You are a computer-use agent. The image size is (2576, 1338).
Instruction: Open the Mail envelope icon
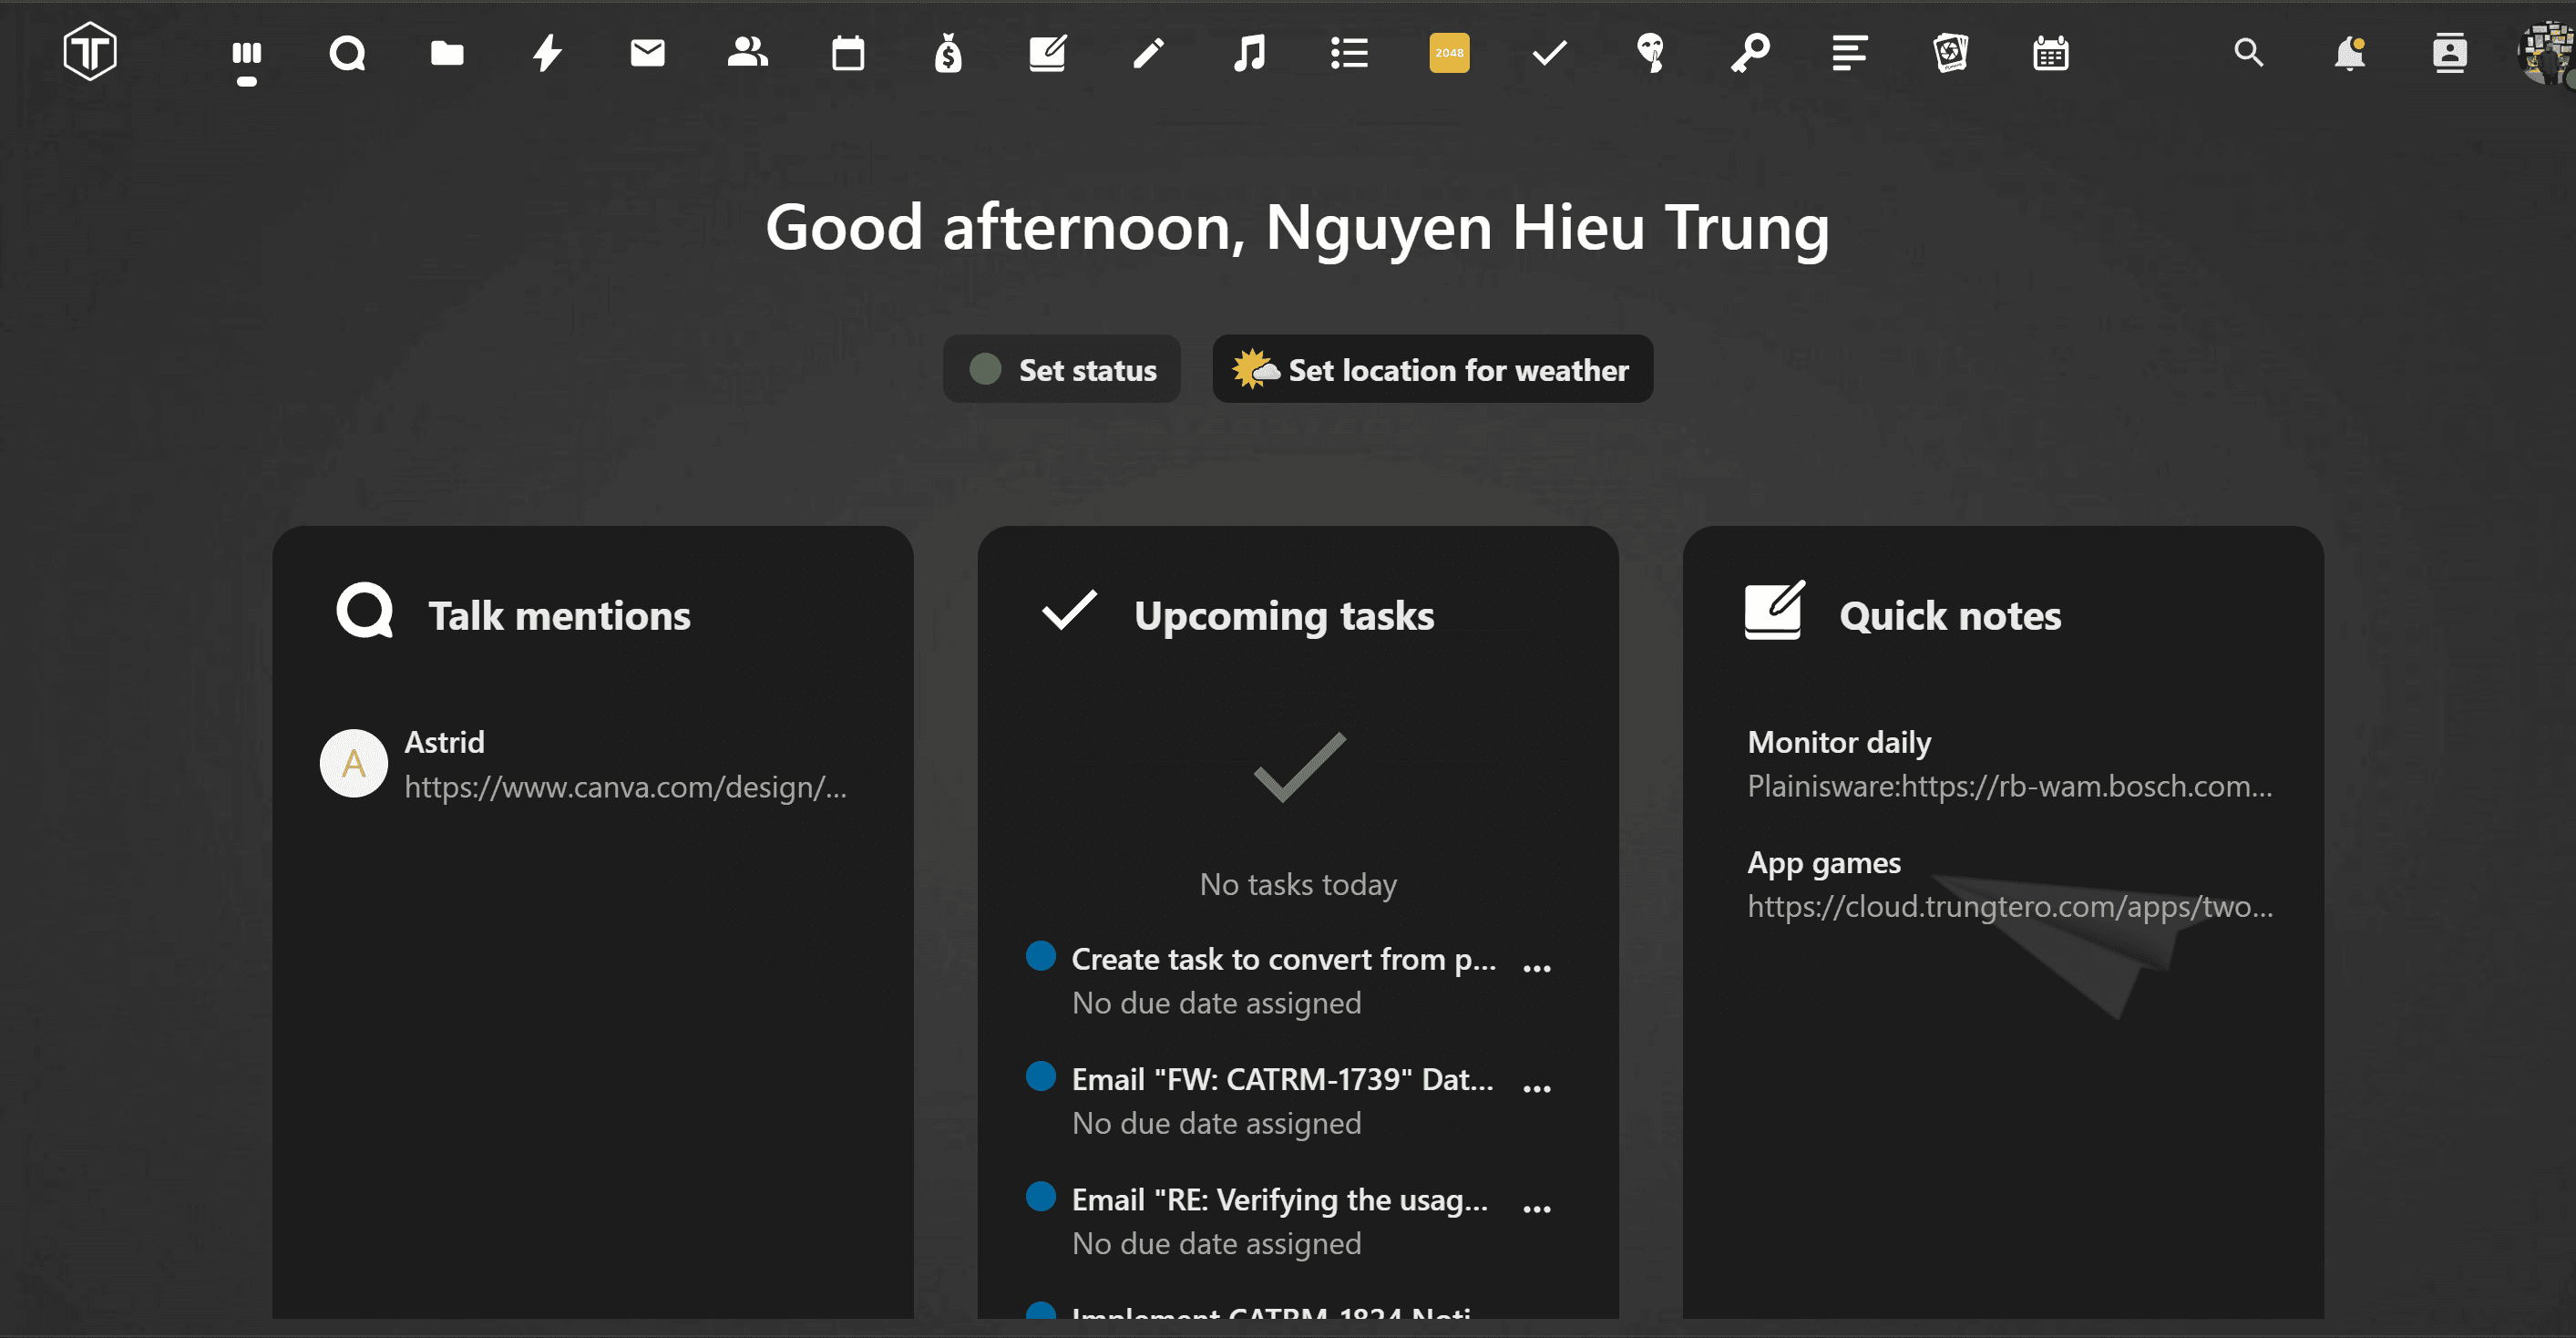coord(647,53)
